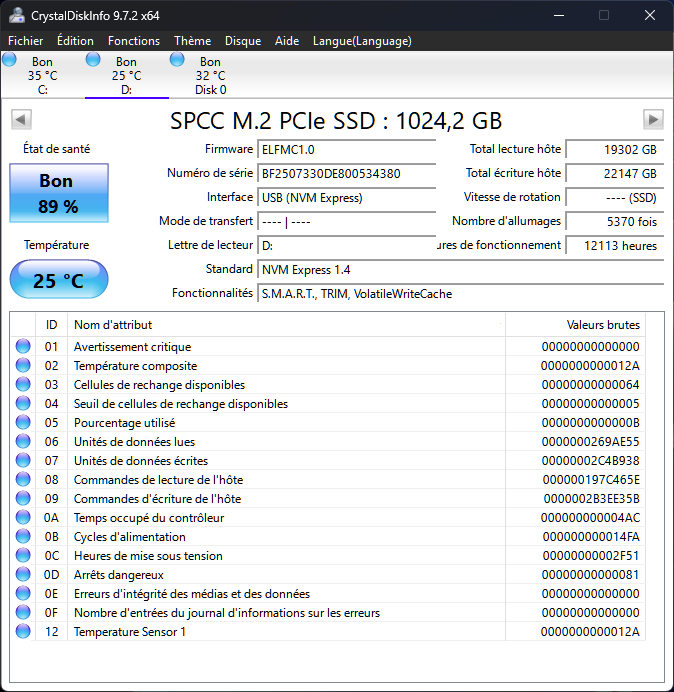
Task: Select the C: disk tab at 35 °C
Action: click(42, 75)
